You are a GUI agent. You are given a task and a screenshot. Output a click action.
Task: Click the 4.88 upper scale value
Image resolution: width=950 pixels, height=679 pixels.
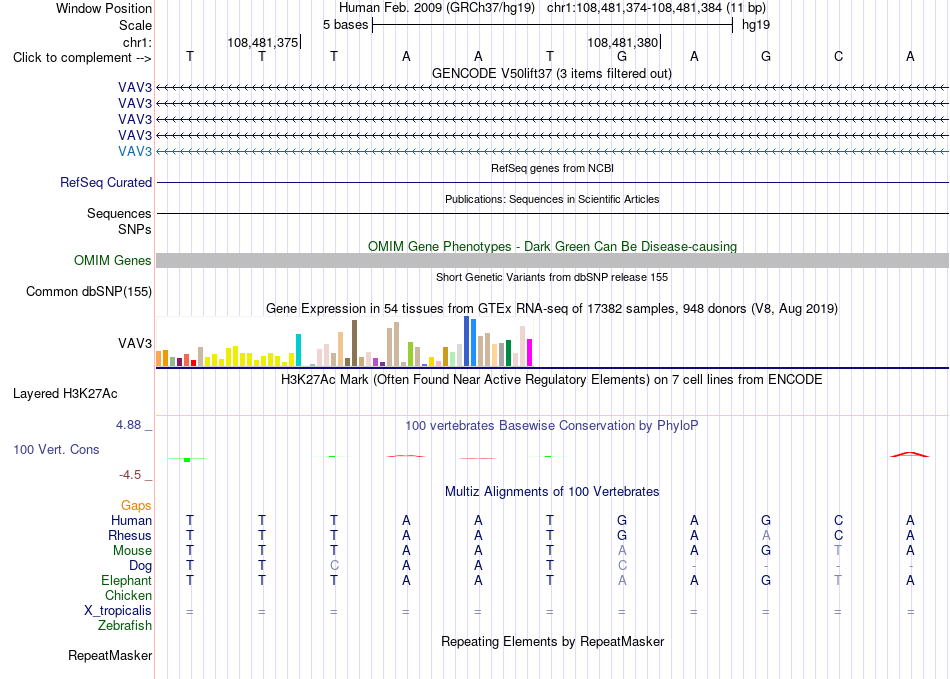pos(128,425)
